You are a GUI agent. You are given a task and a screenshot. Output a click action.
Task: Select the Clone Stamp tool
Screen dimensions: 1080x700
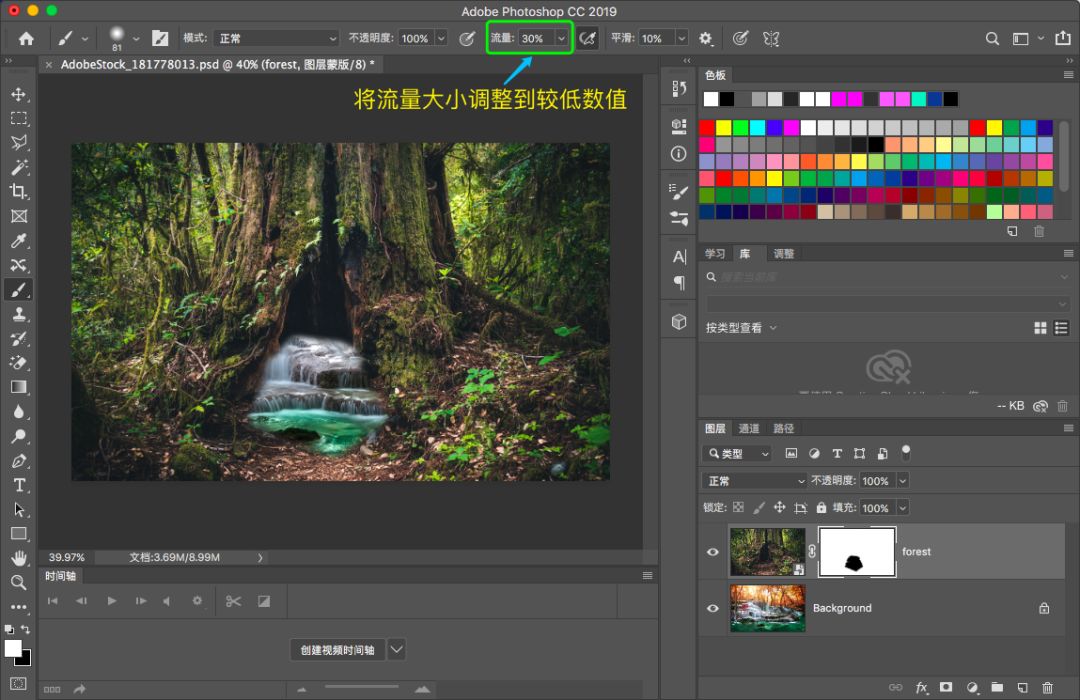pos(18,314)
